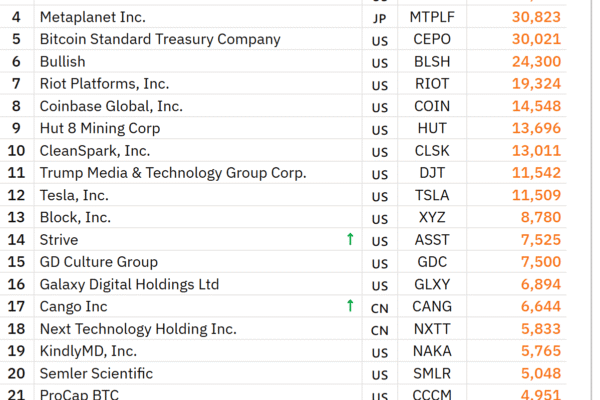Open Trump Media & Technology Group Corp.

[172, 173]
